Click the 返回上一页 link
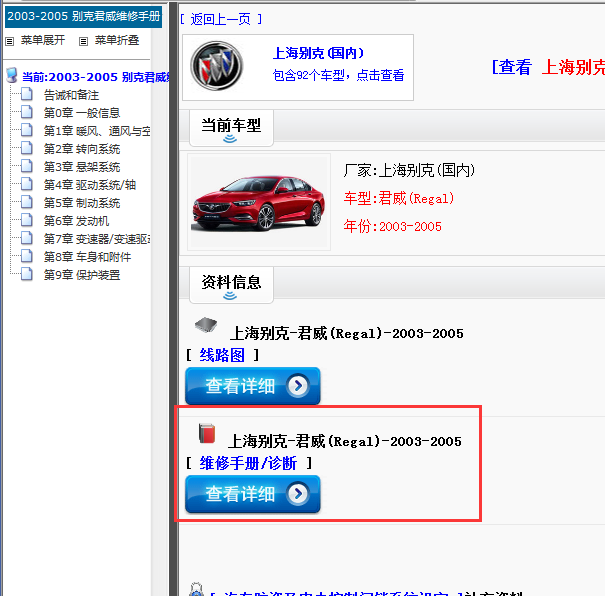The width and height of the screenshot is (605, 596). point(220,19)
